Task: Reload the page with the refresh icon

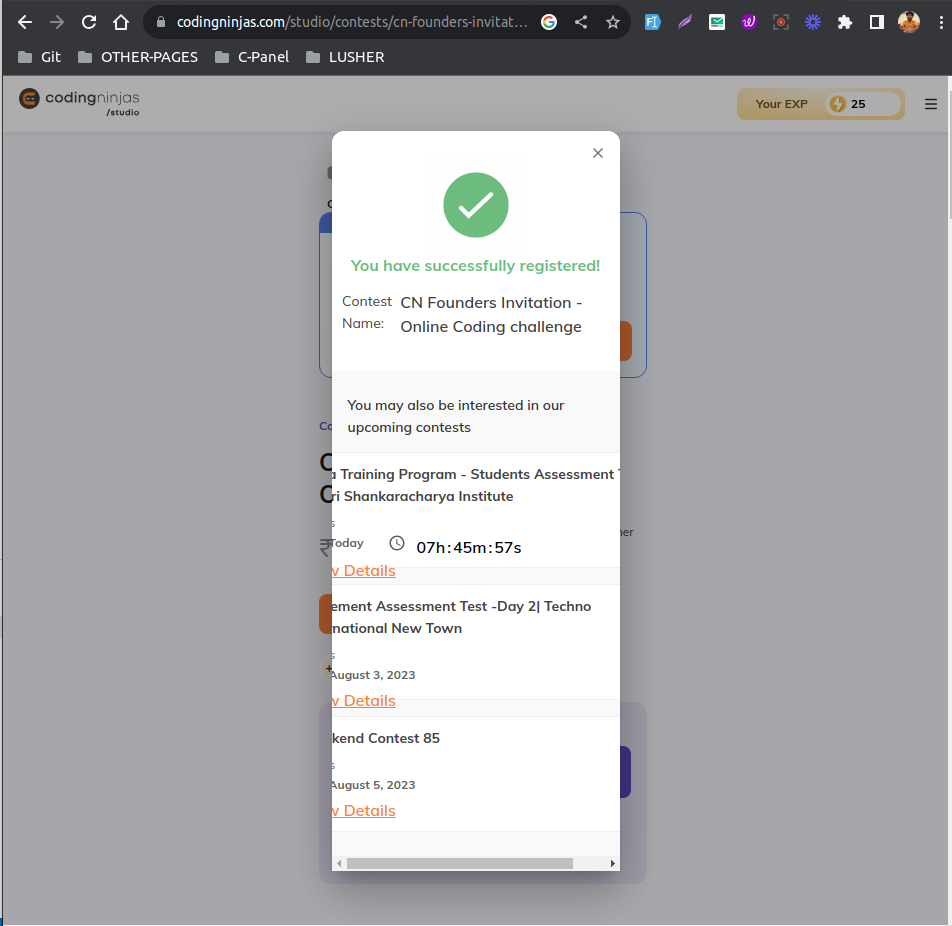Action: [89, 22]
